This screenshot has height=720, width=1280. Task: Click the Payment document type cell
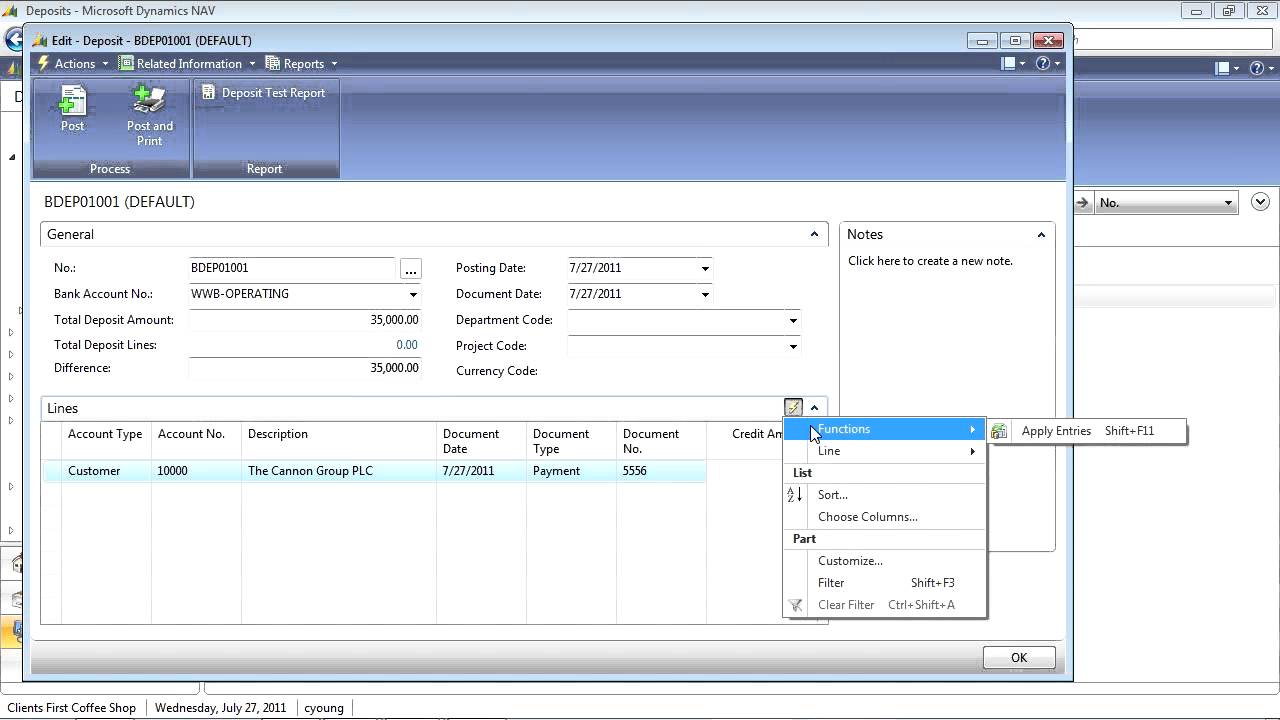click(x=571, y=471)
